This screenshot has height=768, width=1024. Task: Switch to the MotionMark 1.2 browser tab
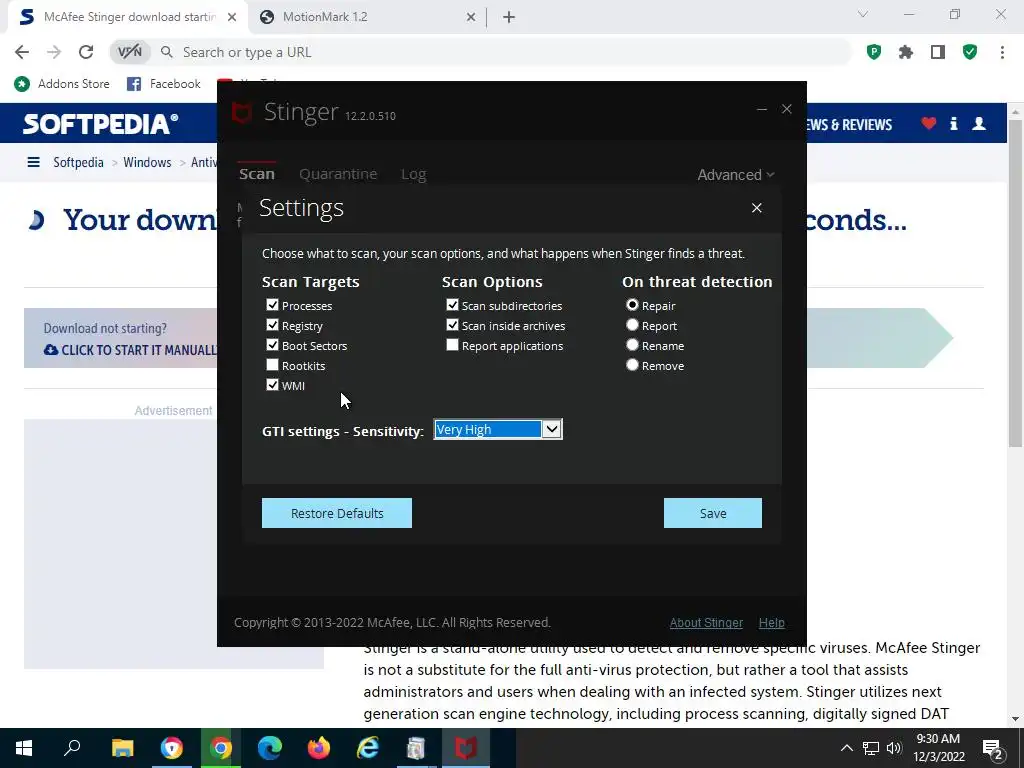[366, 17]
